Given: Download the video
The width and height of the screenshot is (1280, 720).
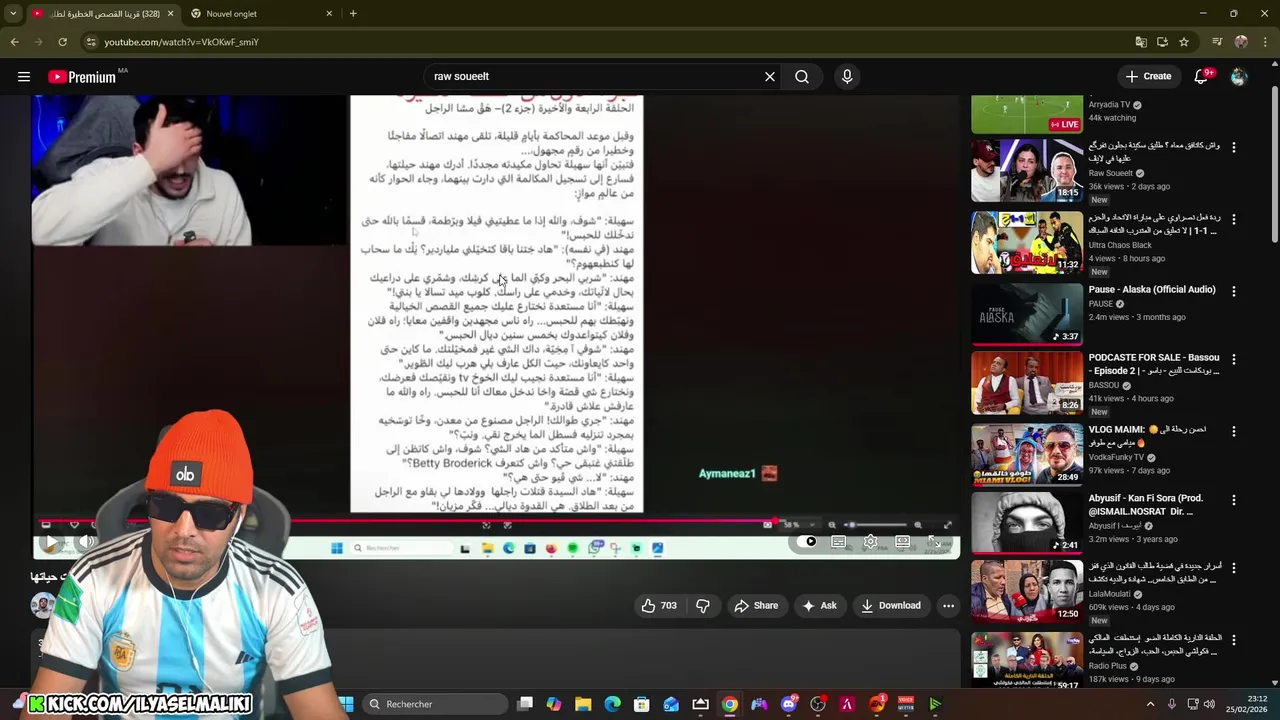Looking at the screenshot, I should click(x=891, y=605).
